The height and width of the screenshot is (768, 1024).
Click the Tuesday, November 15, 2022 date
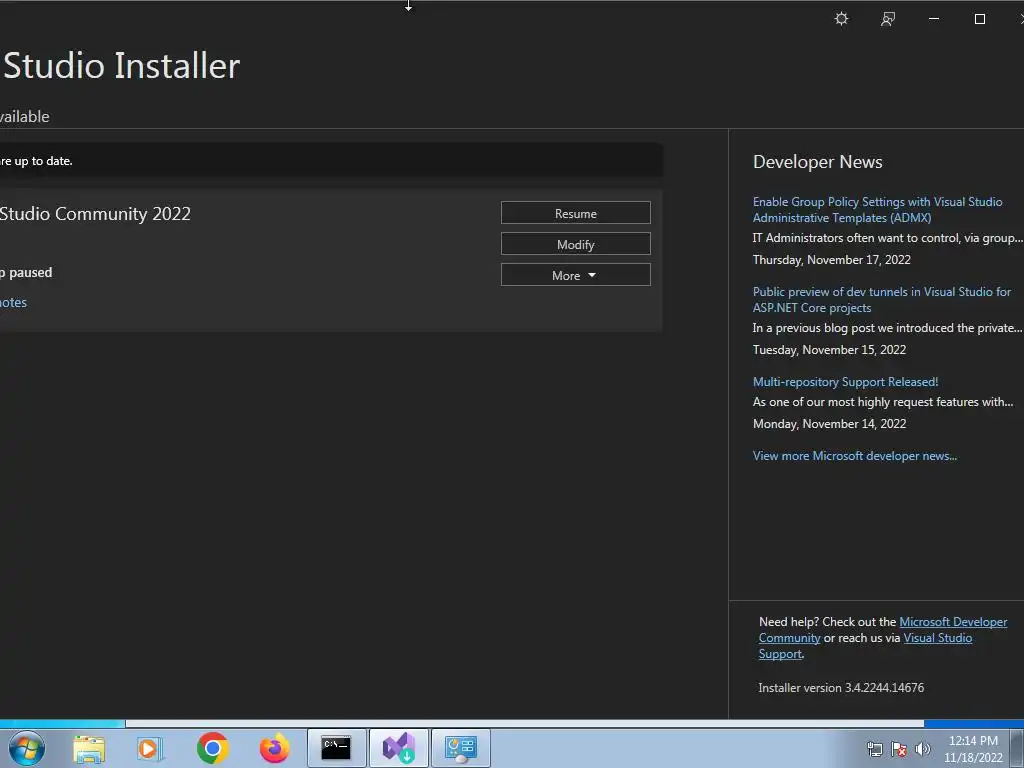point(829,350)
